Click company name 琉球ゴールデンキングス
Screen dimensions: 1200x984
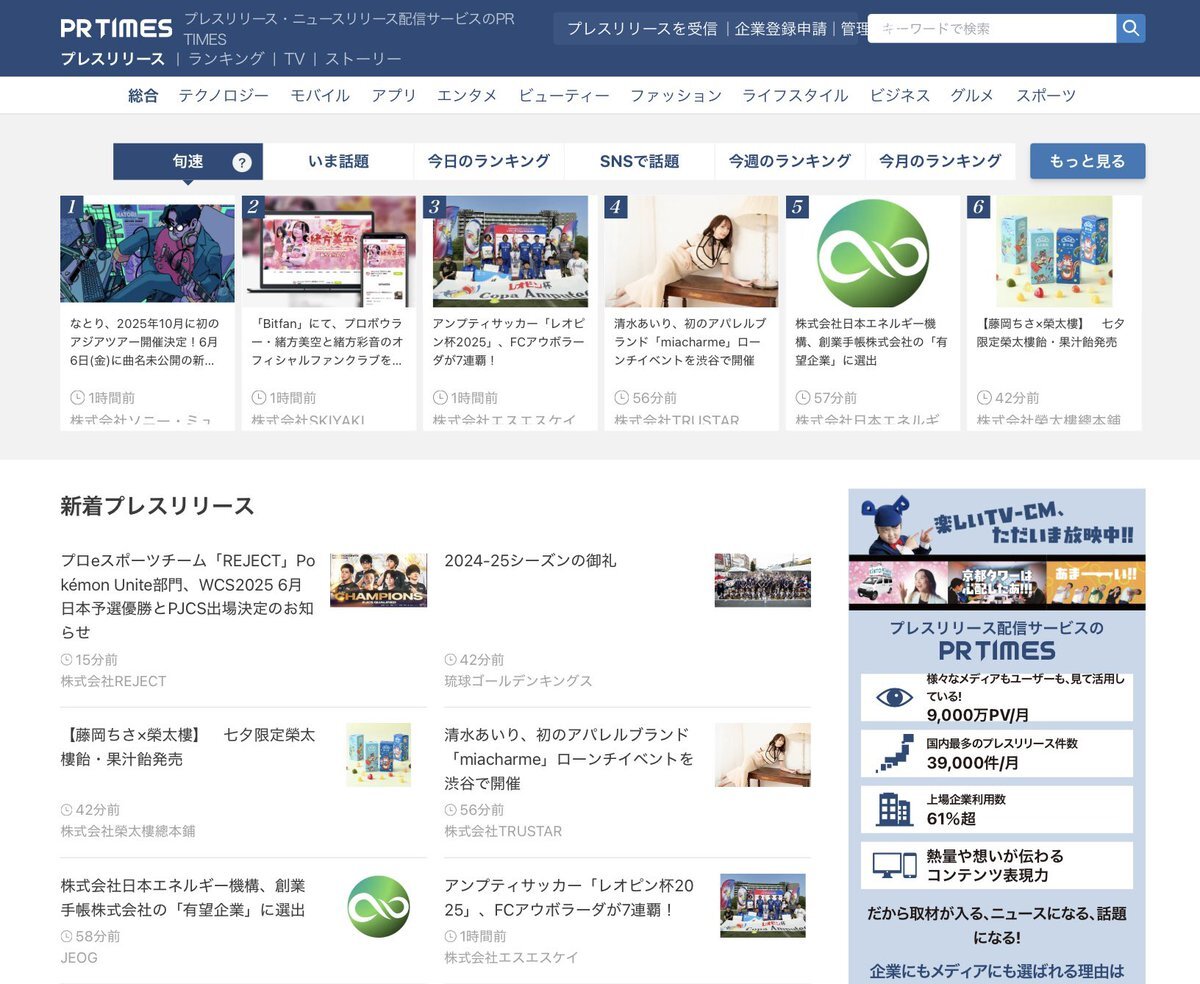coord(518,681)
